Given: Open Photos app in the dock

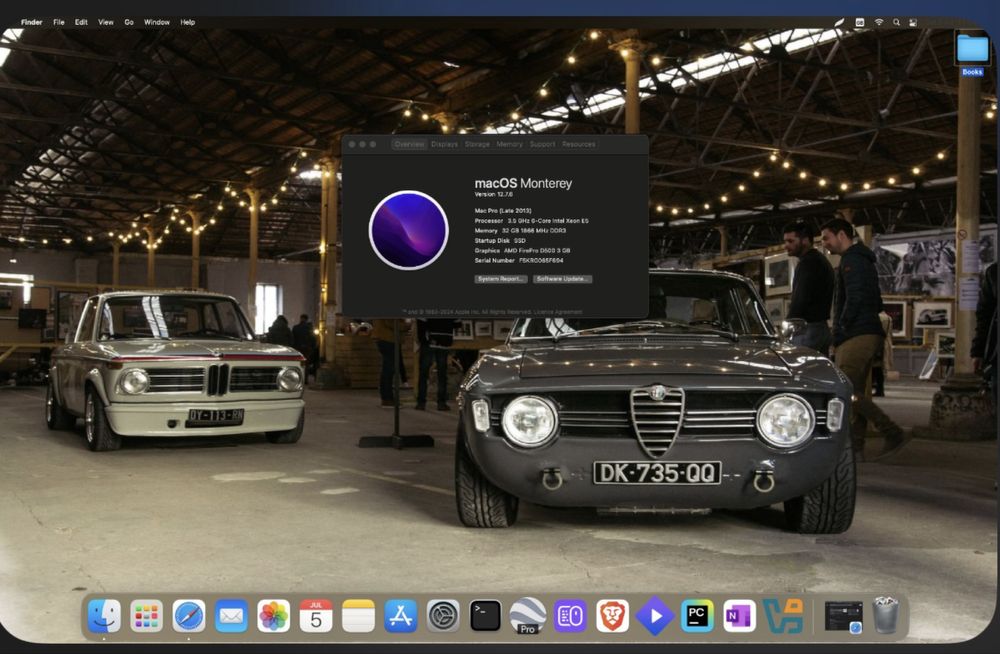Looking at the screenshot, I should pyautogui.click(x=274, y=615).
